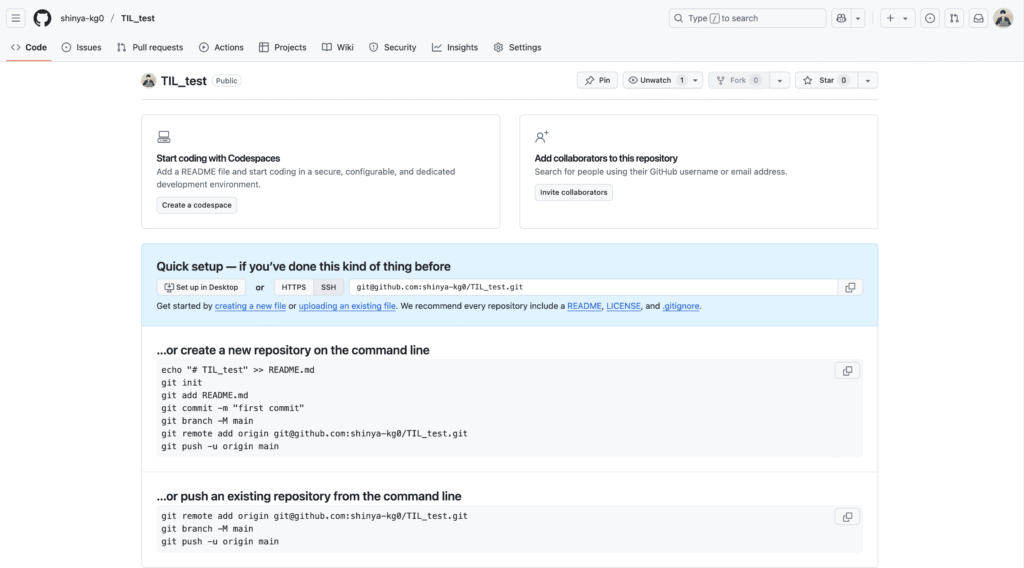Copy the create new repository commands
1024x568 pixels.
[847, 371]
